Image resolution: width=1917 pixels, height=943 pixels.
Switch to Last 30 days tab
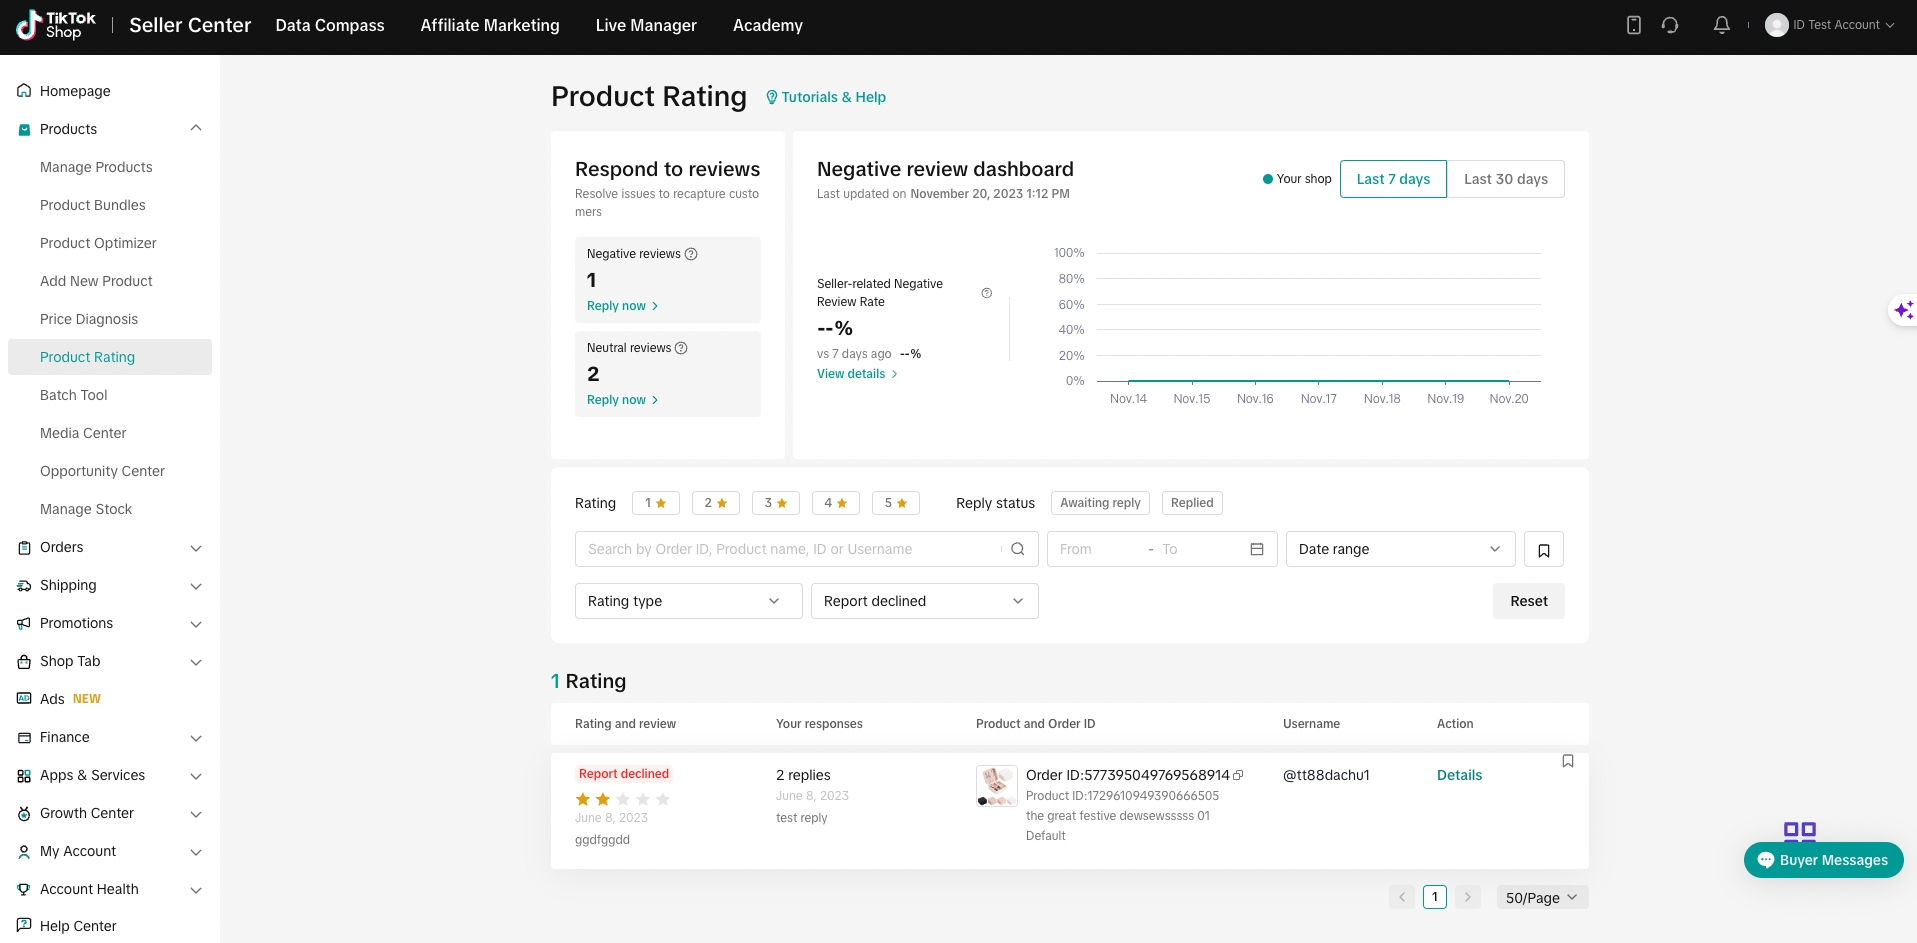coord(1505,179)
